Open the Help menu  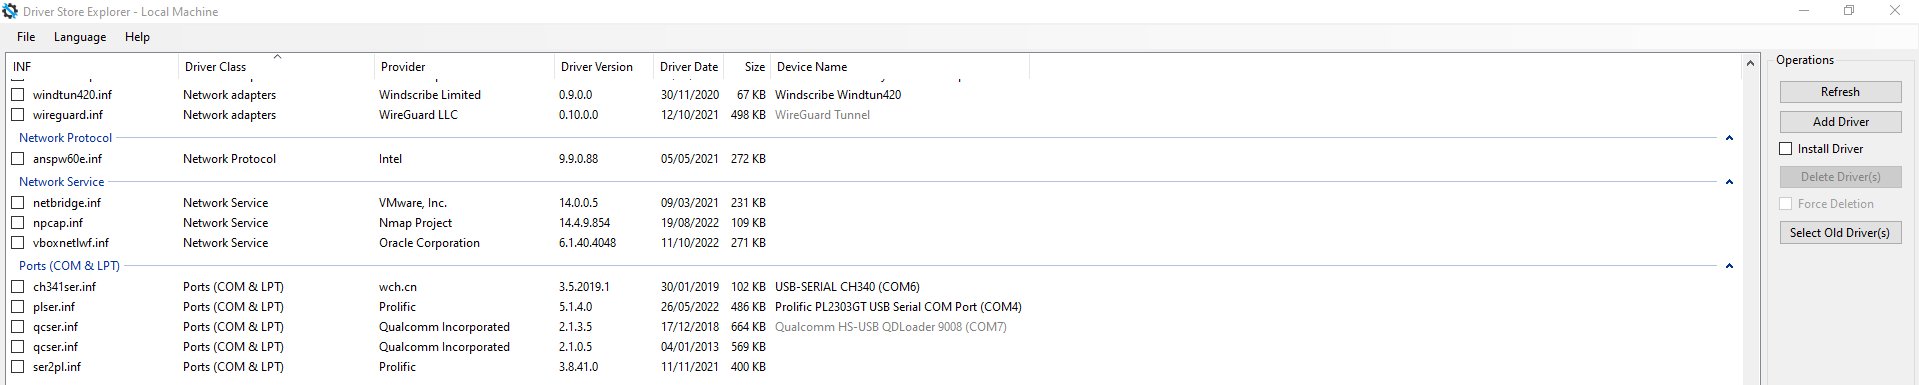[x=137, y=37]
